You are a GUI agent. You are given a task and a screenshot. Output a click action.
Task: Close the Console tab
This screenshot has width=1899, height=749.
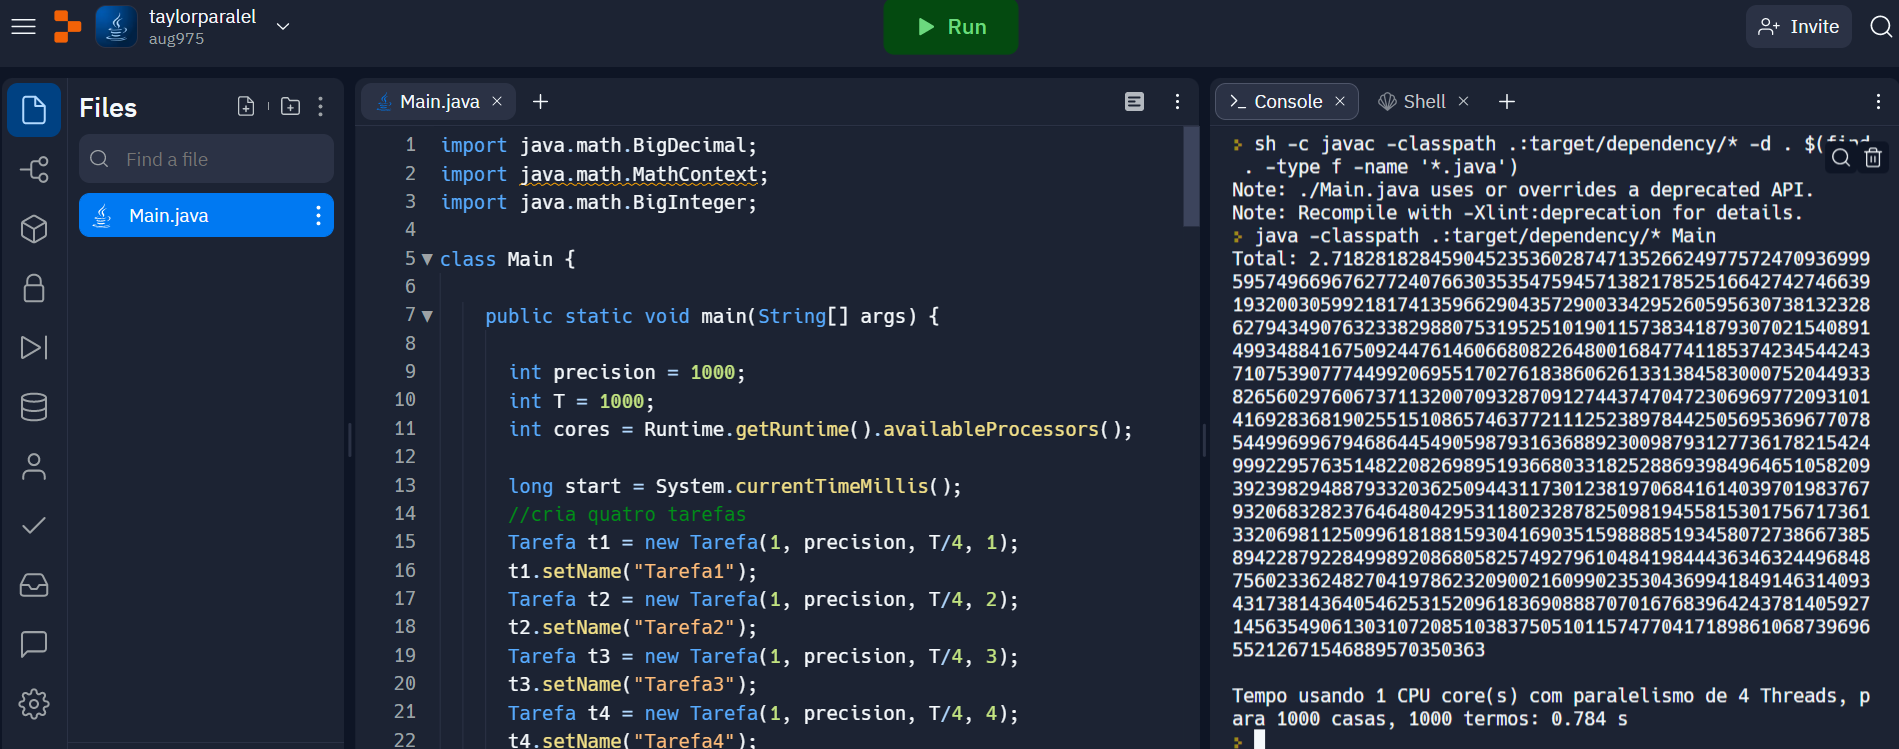pos(1340,101)
